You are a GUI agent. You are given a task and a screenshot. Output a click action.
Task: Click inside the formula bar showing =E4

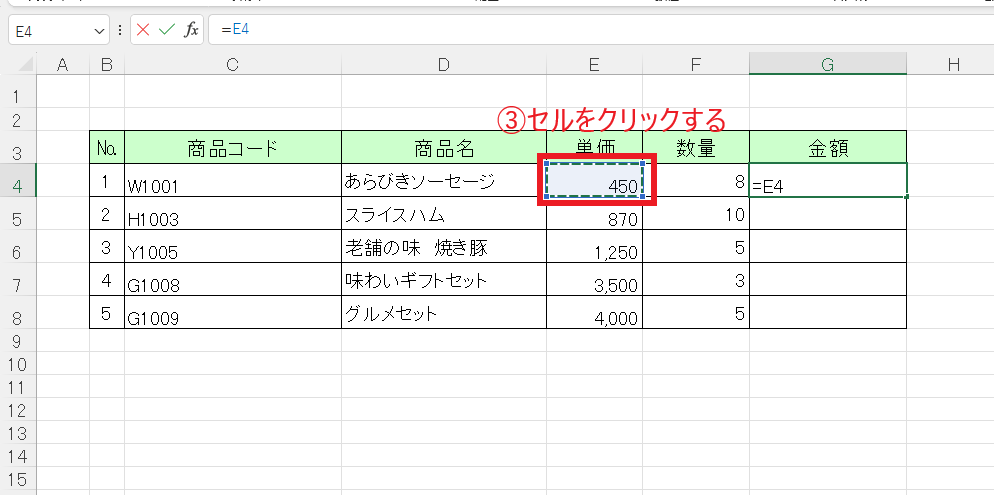coord(601,30)
